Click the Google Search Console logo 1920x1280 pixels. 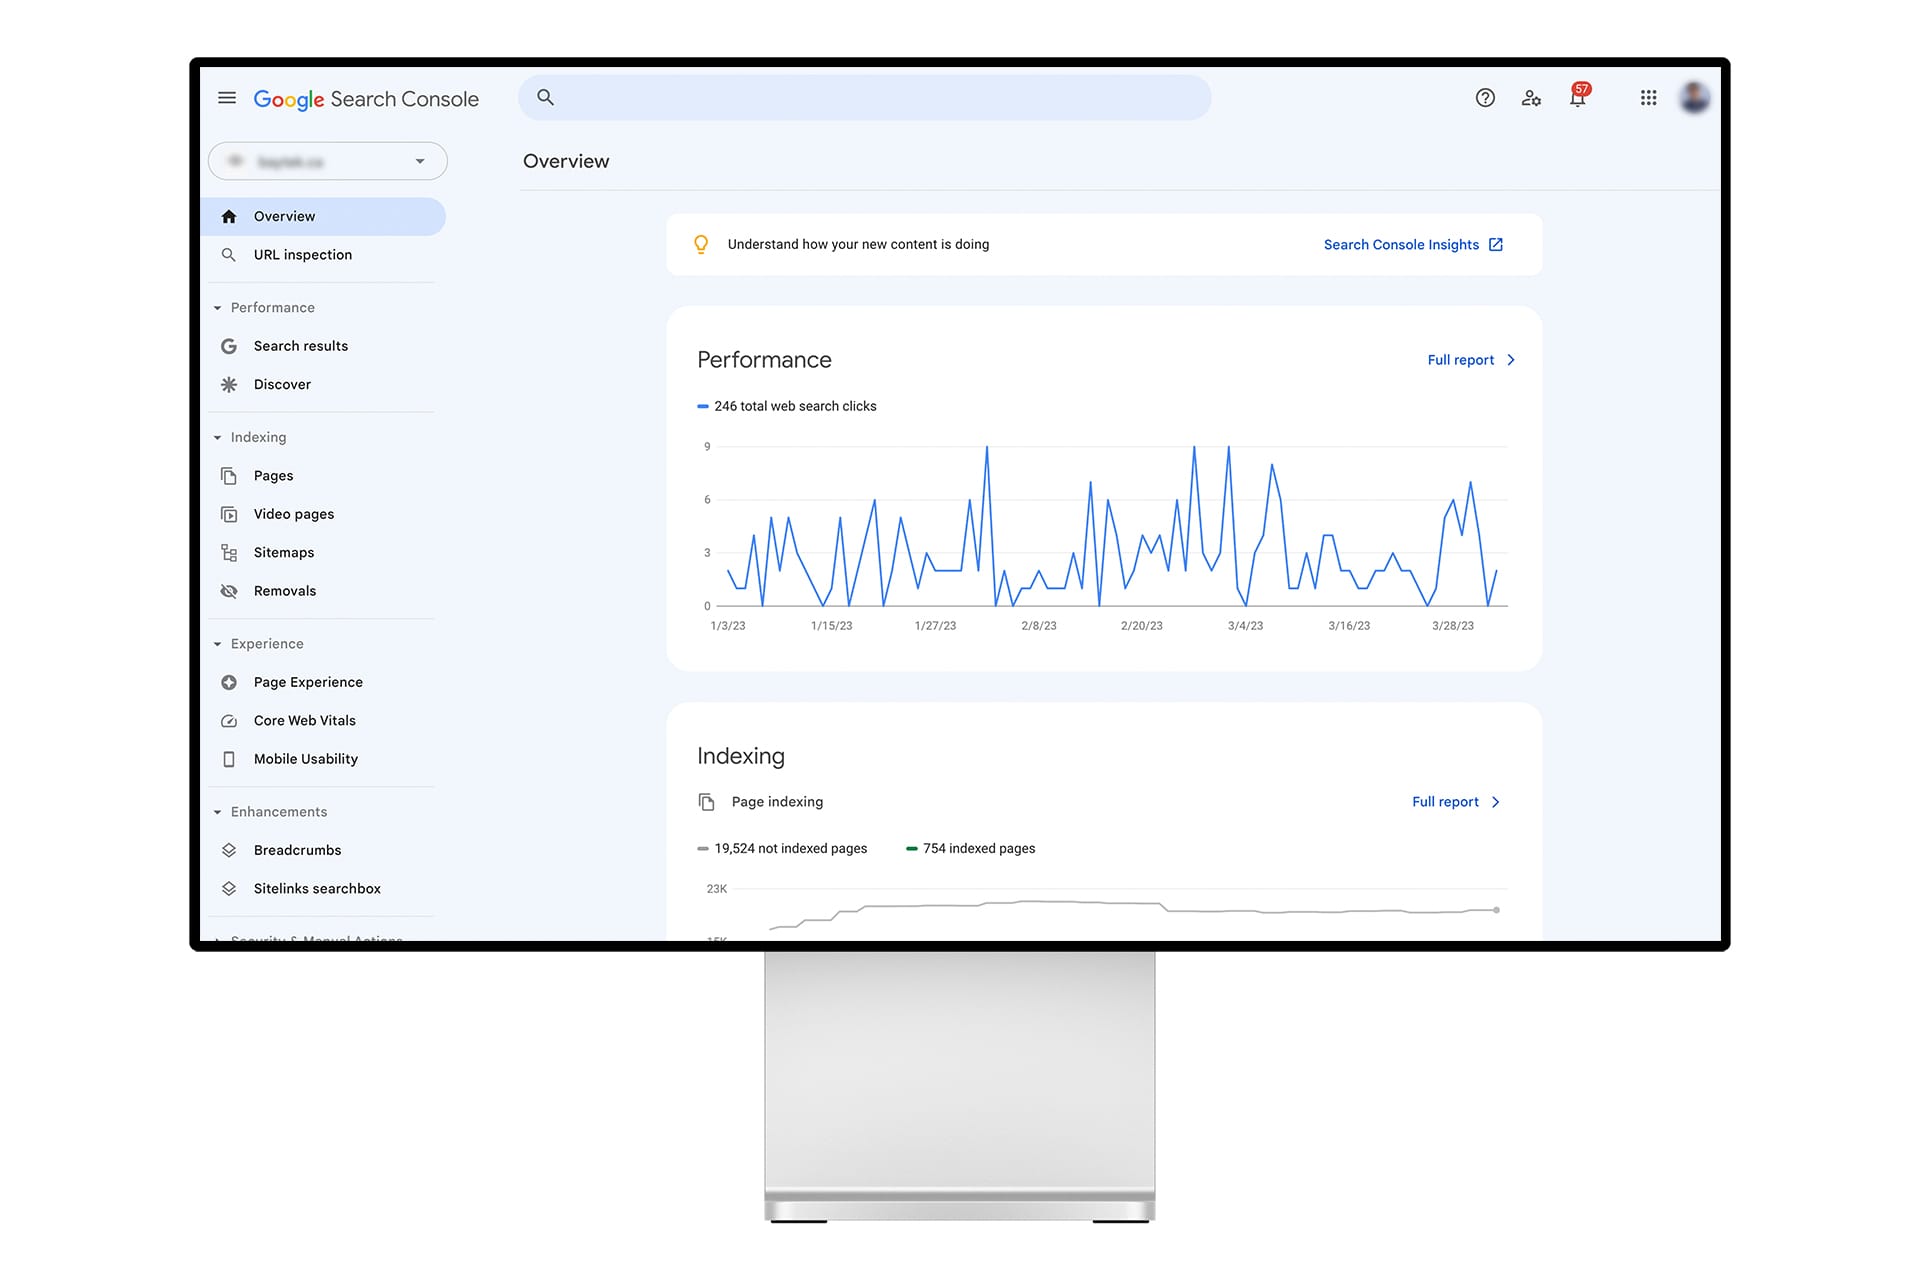click(366, 99)
